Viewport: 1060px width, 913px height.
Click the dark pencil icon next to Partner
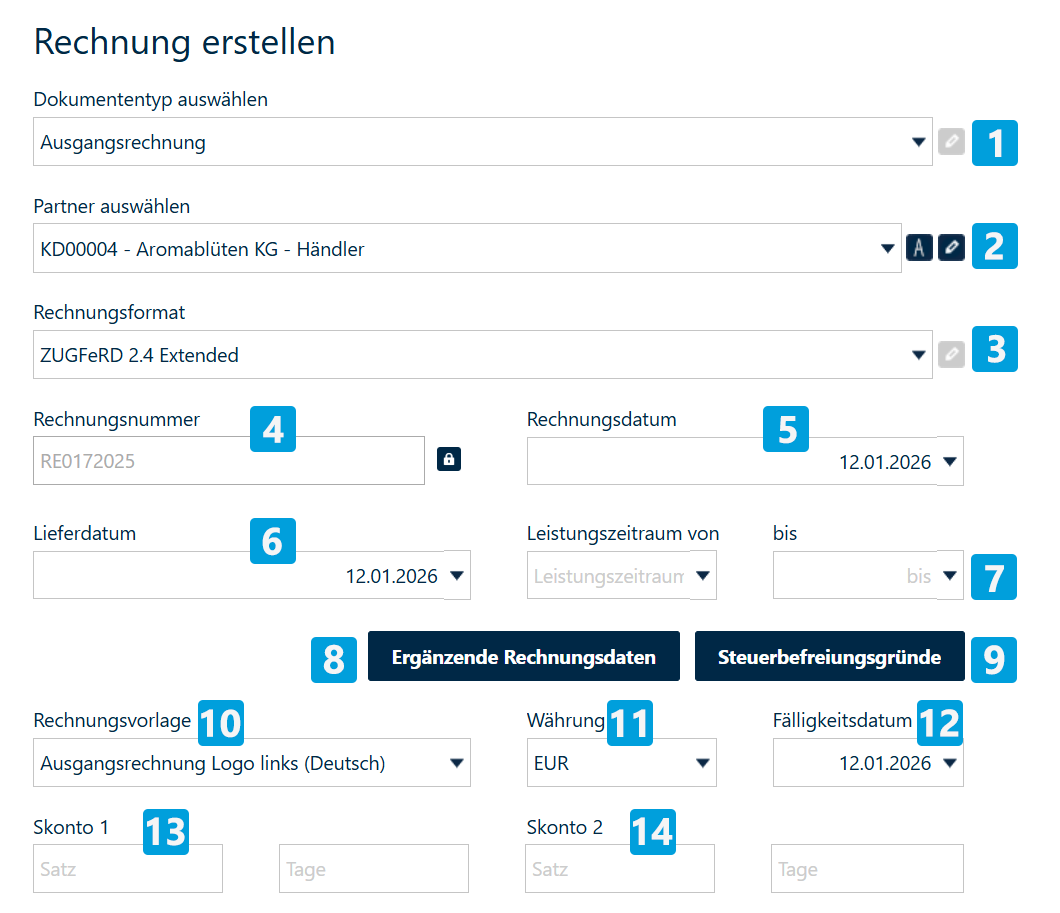click(951, 247)
